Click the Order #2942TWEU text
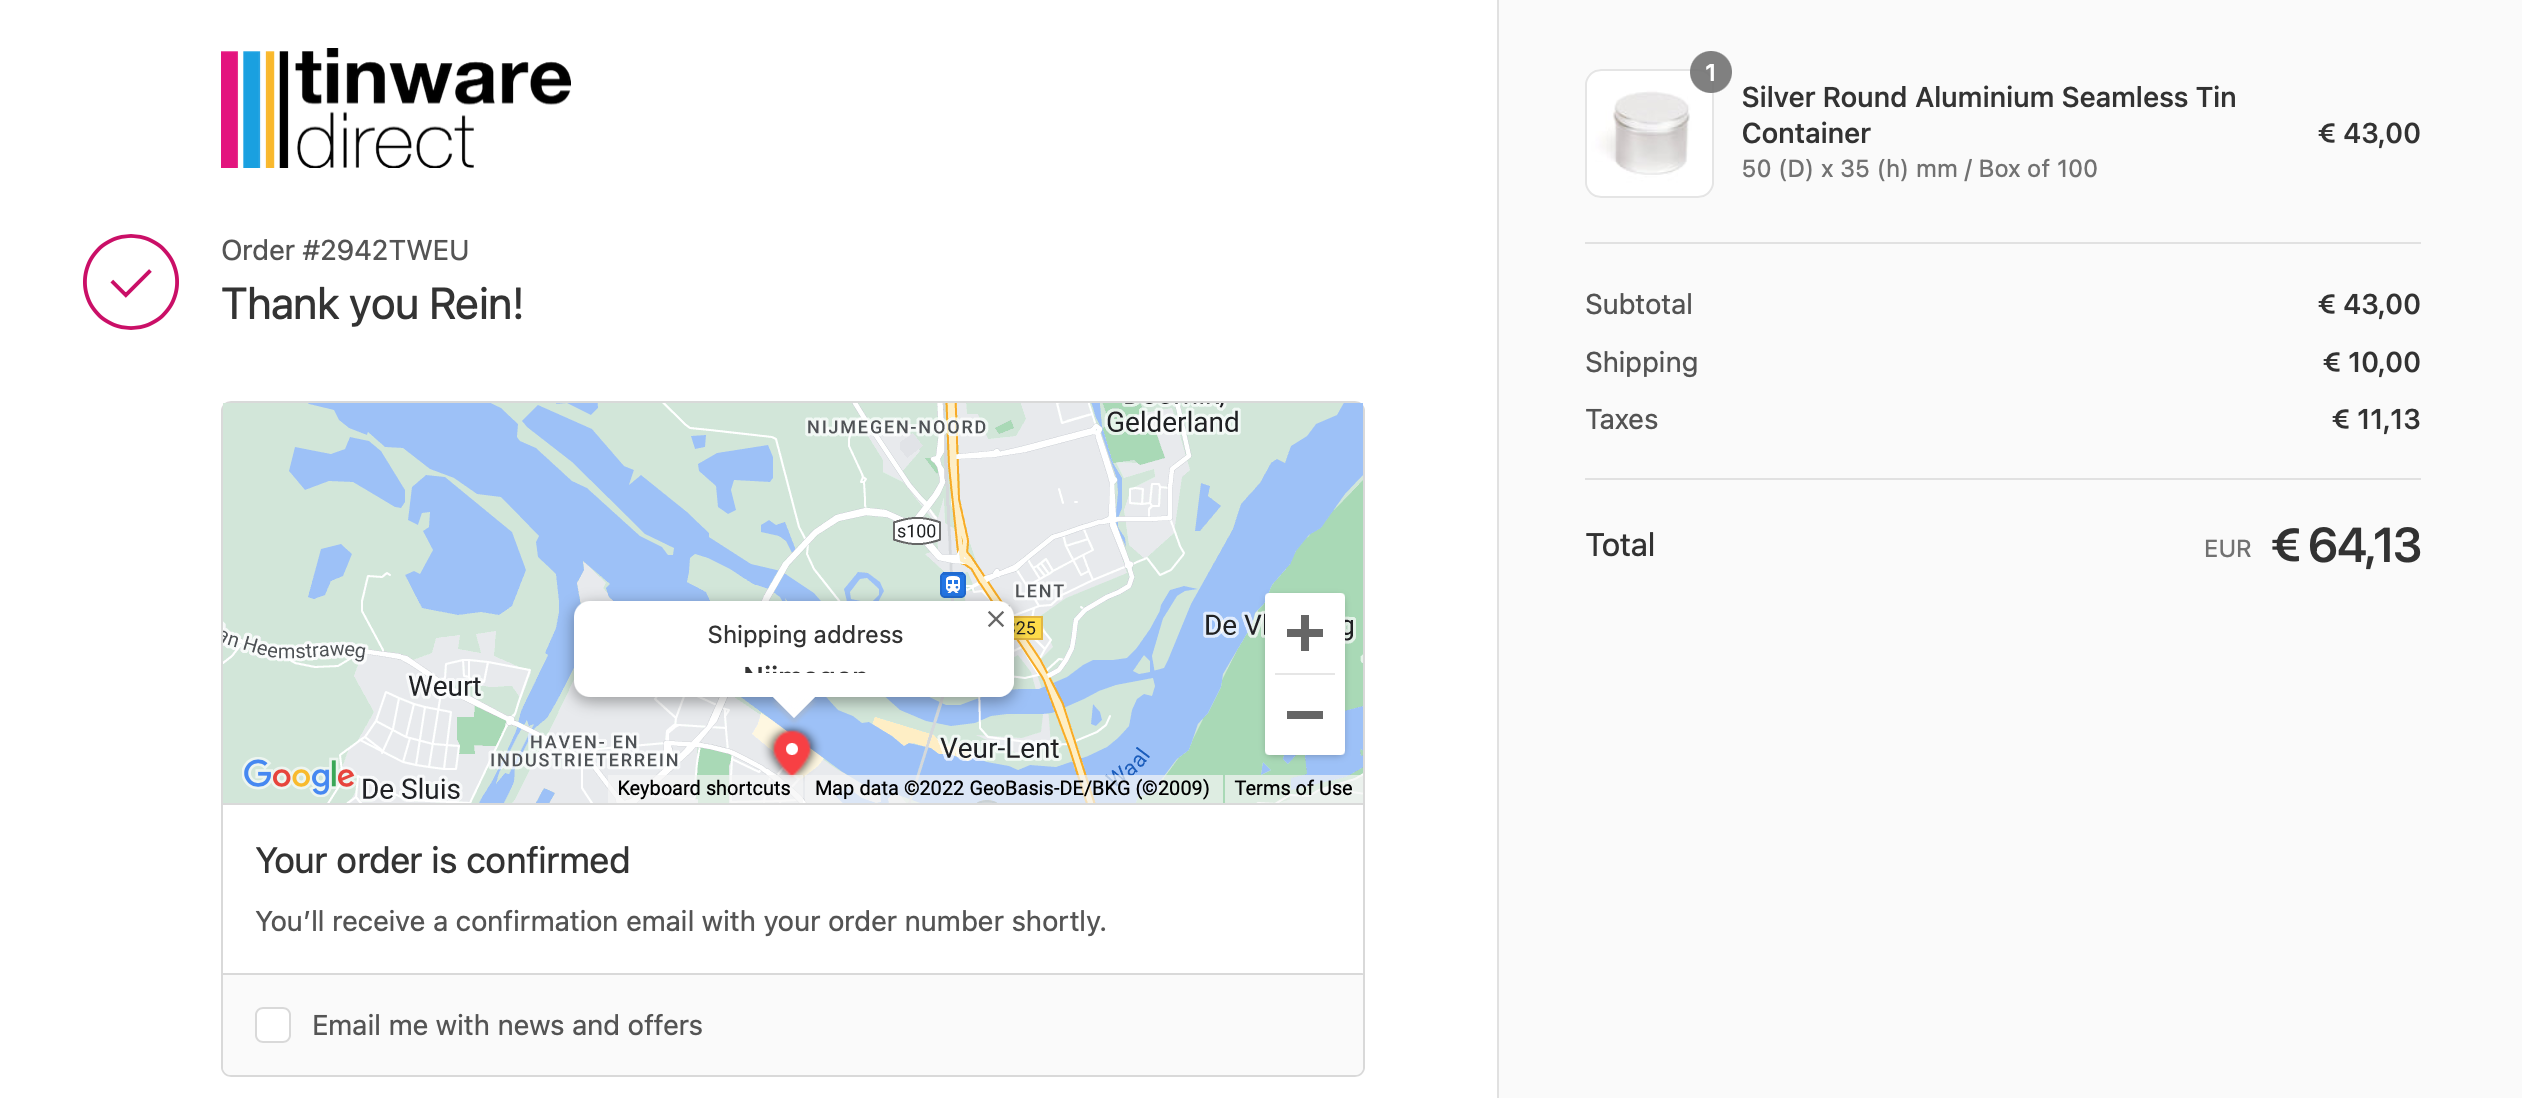Screen dimensions: 2522x1098 click(345, 250)
